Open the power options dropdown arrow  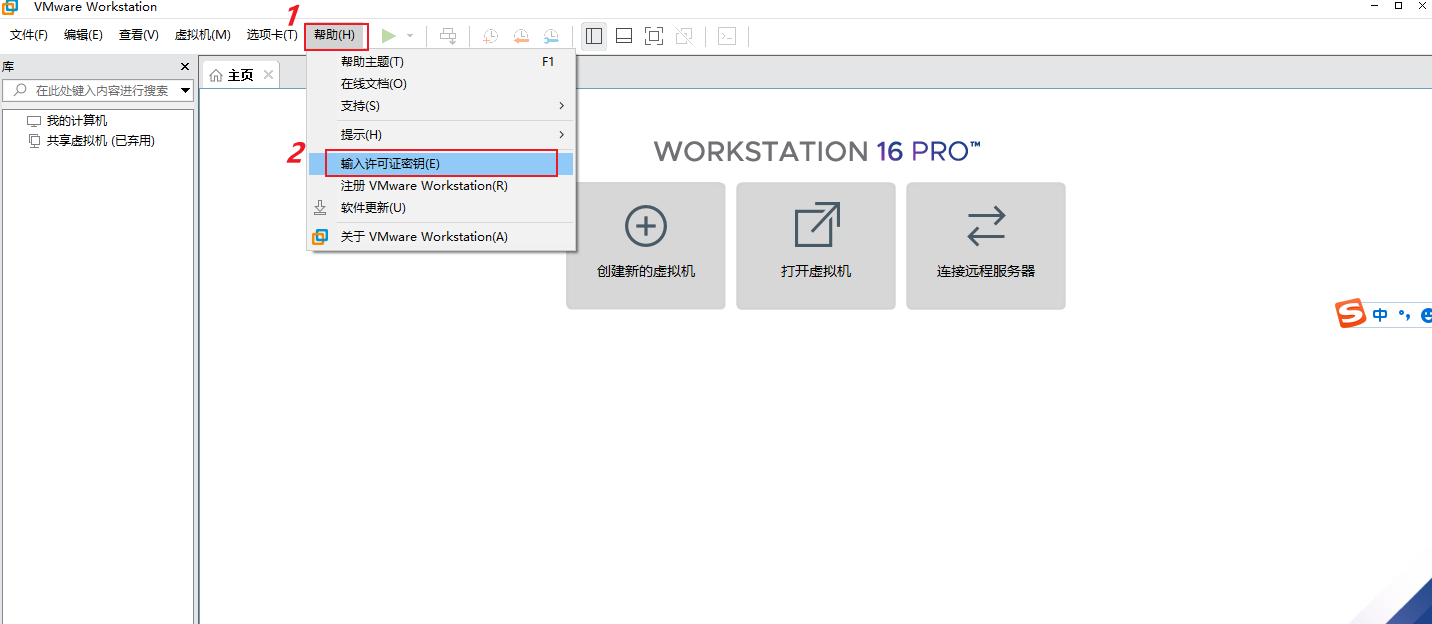(410, 36)
